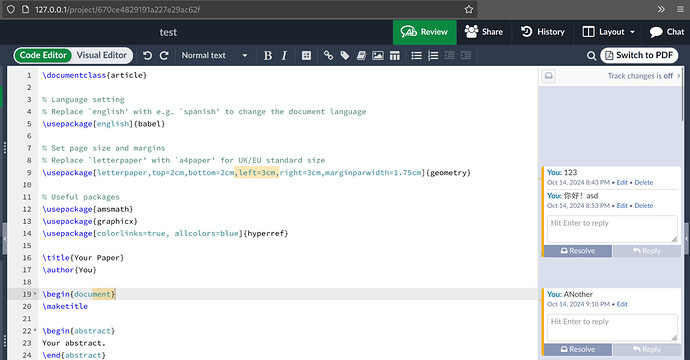Resolve the 'ANother' comment thread

pyautogui.click(x=578, y=349)
